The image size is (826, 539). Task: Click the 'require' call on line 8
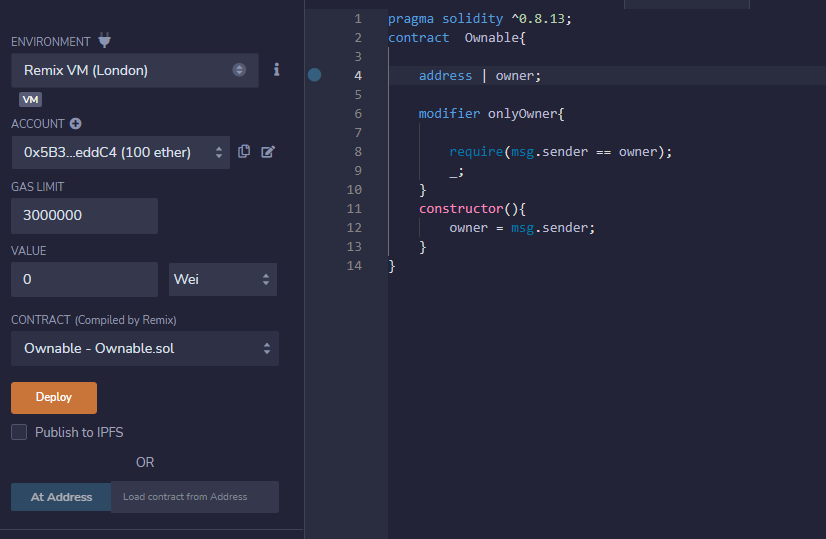(476, 152)
